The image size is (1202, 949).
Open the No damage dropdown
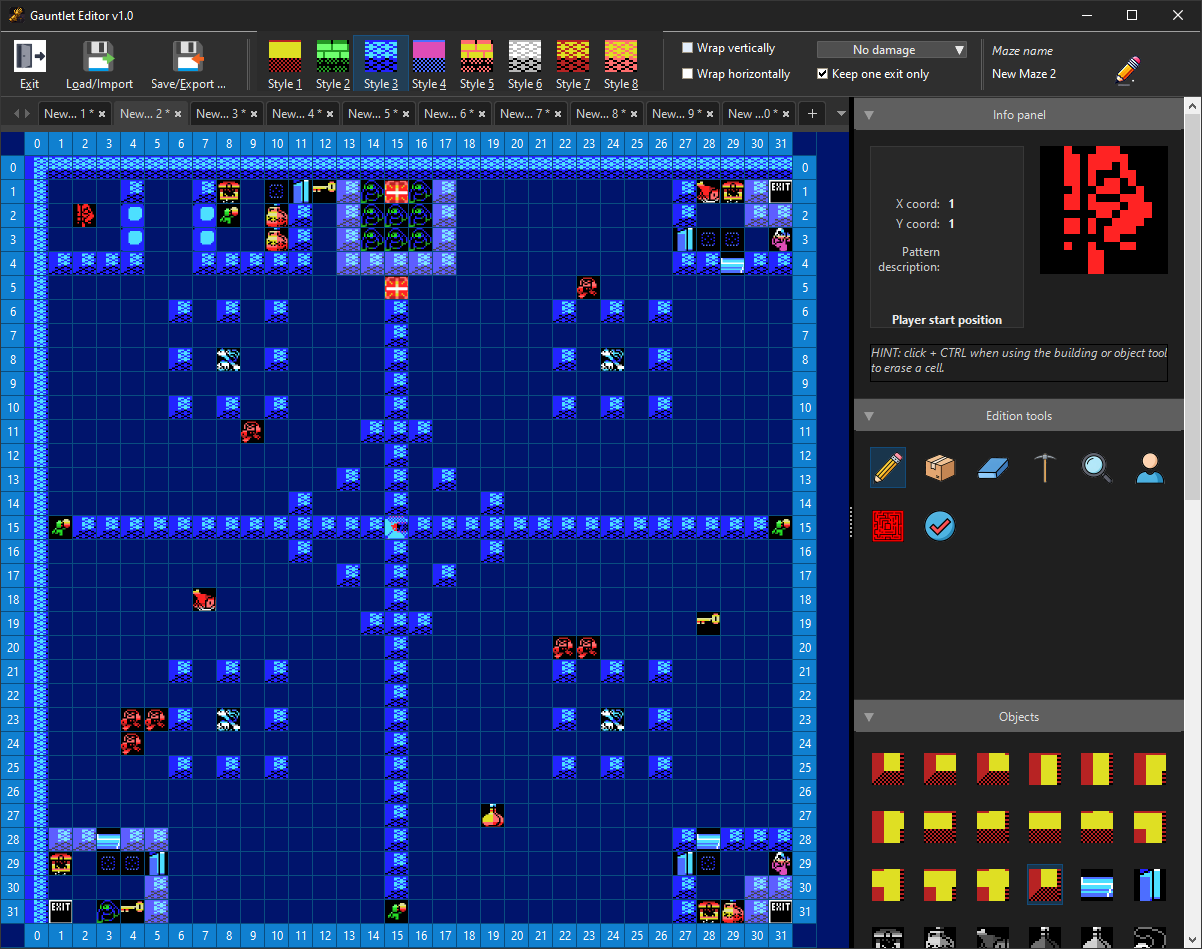(x=892, y=50)
